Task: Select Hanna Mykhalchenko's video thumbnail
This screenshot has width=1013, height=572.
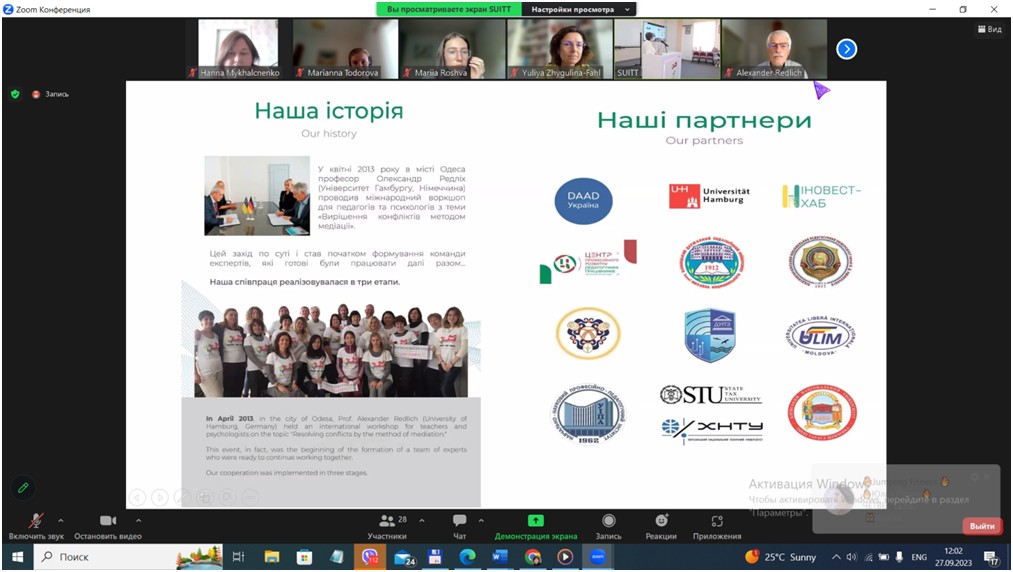Action: [238, 49]
